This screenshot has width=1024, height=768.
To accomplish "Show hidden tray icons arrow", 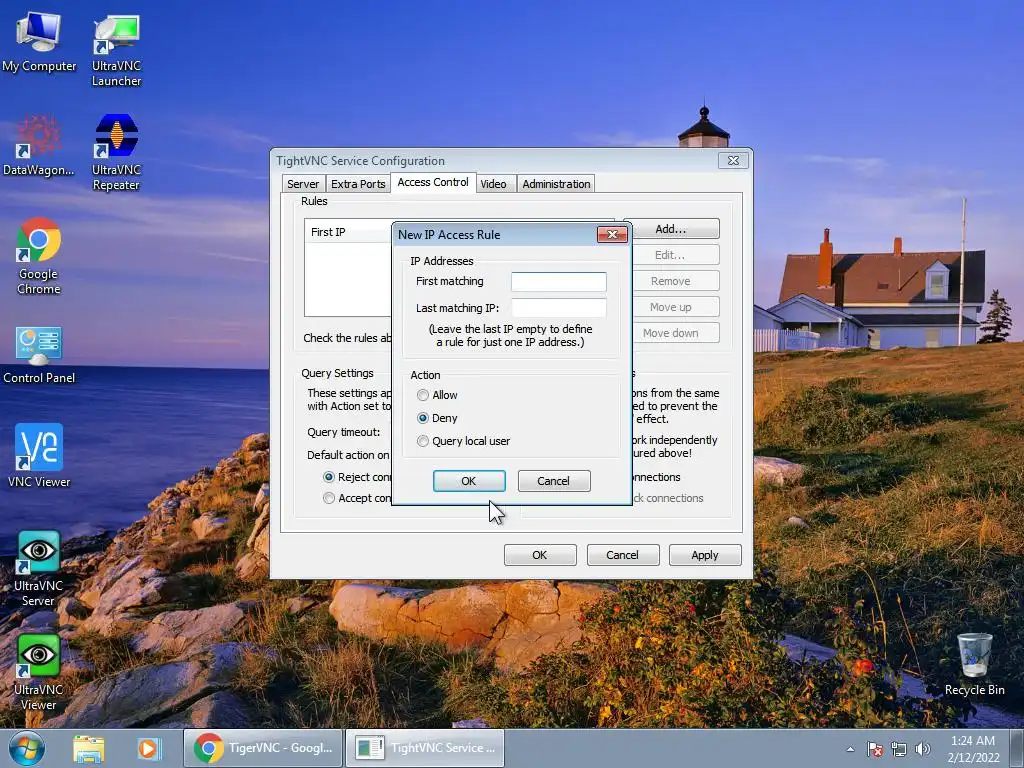I will 850,749.
